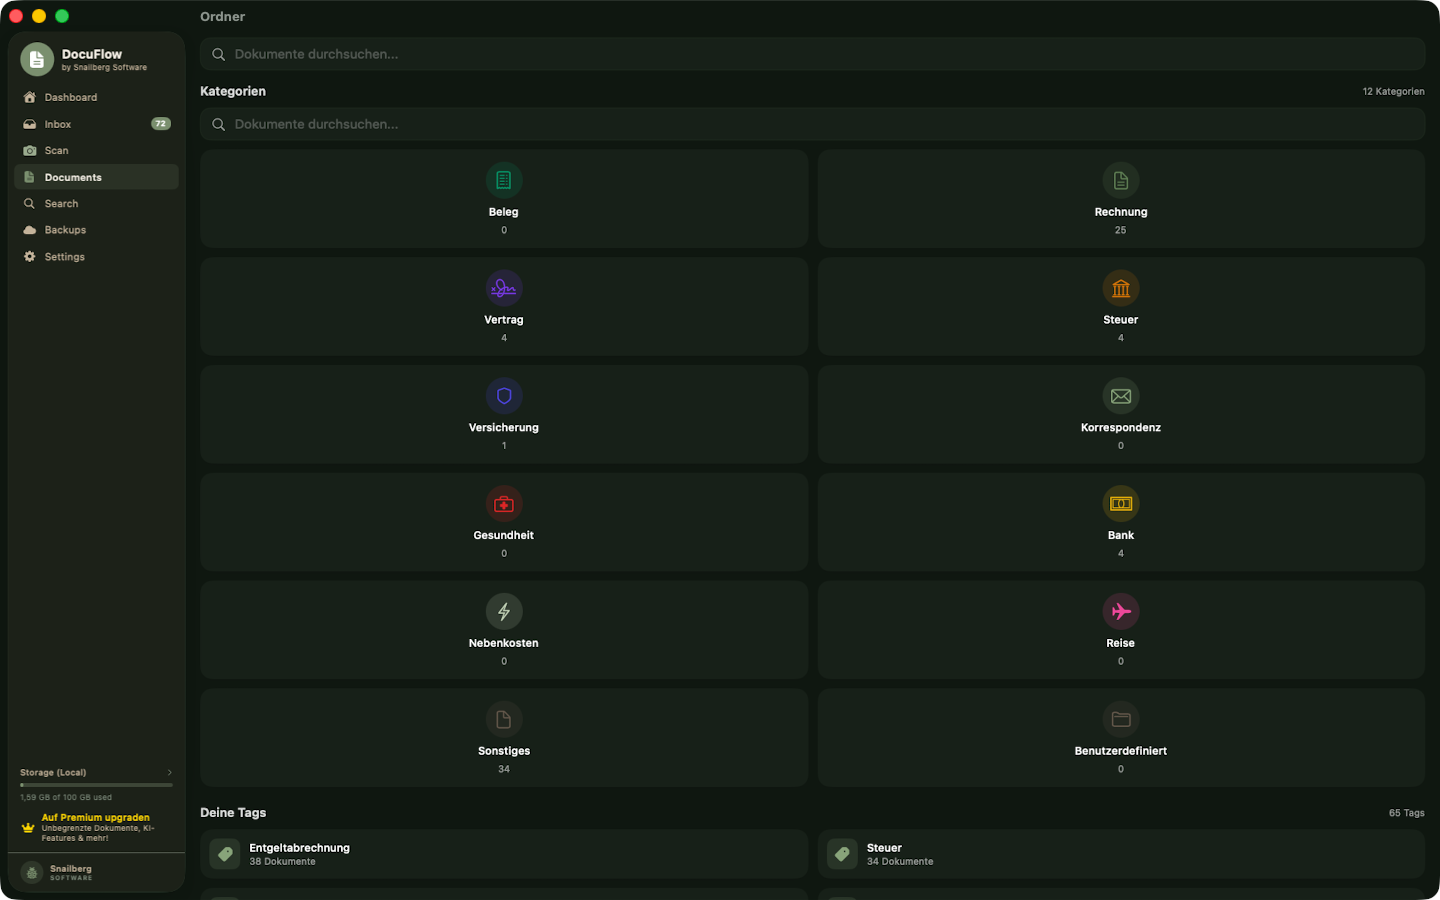
Task: Click the Rechnung count '25'
Action: coord(1120,230)
